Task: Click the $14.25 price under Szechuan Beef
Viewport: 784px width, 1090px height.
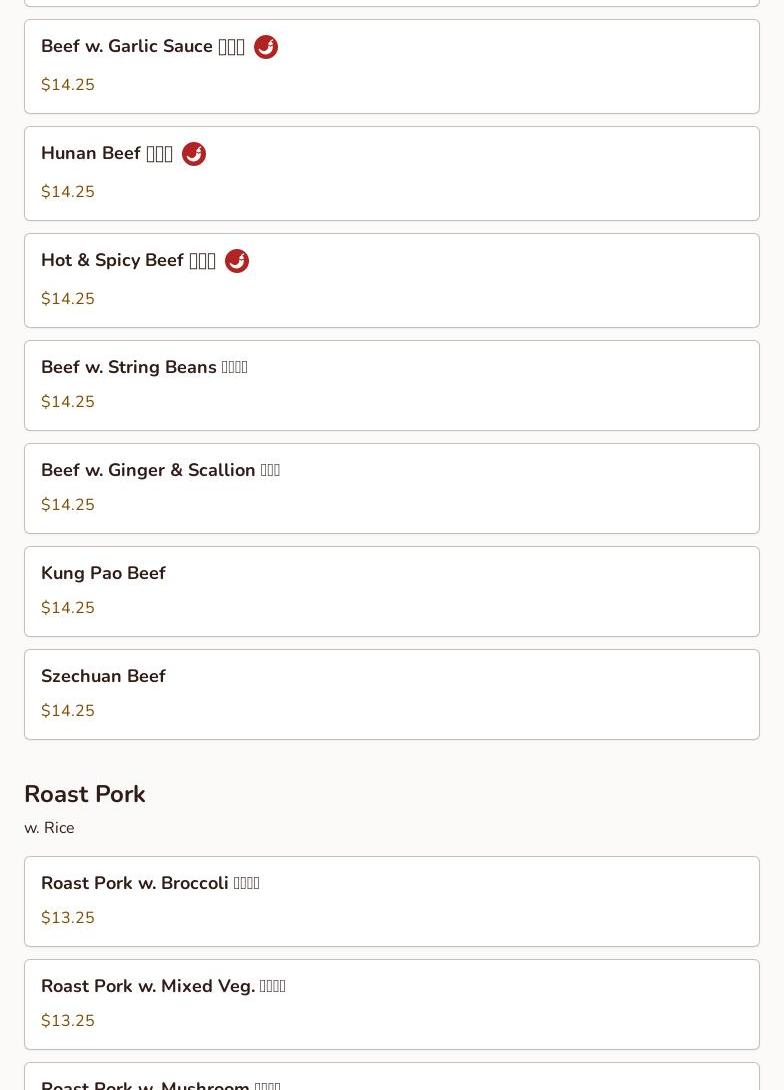Action: [68, 710]
